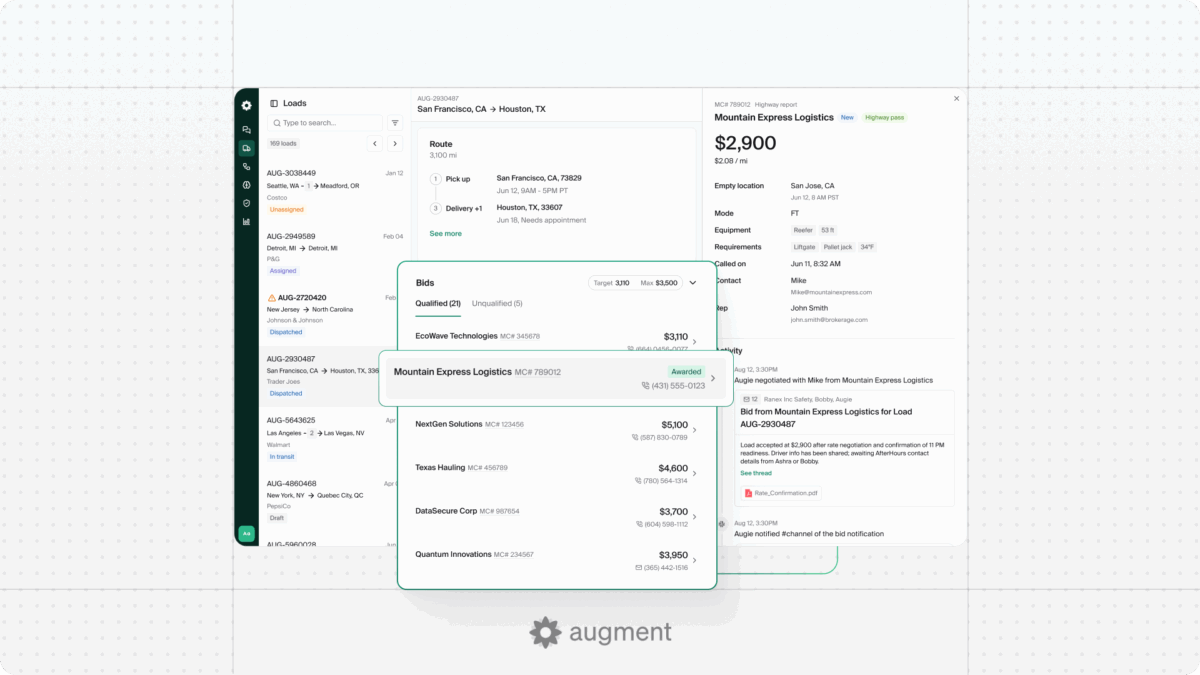Click phone icon beside (587) 830-0789
Viewport: 1200px width, 675px height.
635,437
